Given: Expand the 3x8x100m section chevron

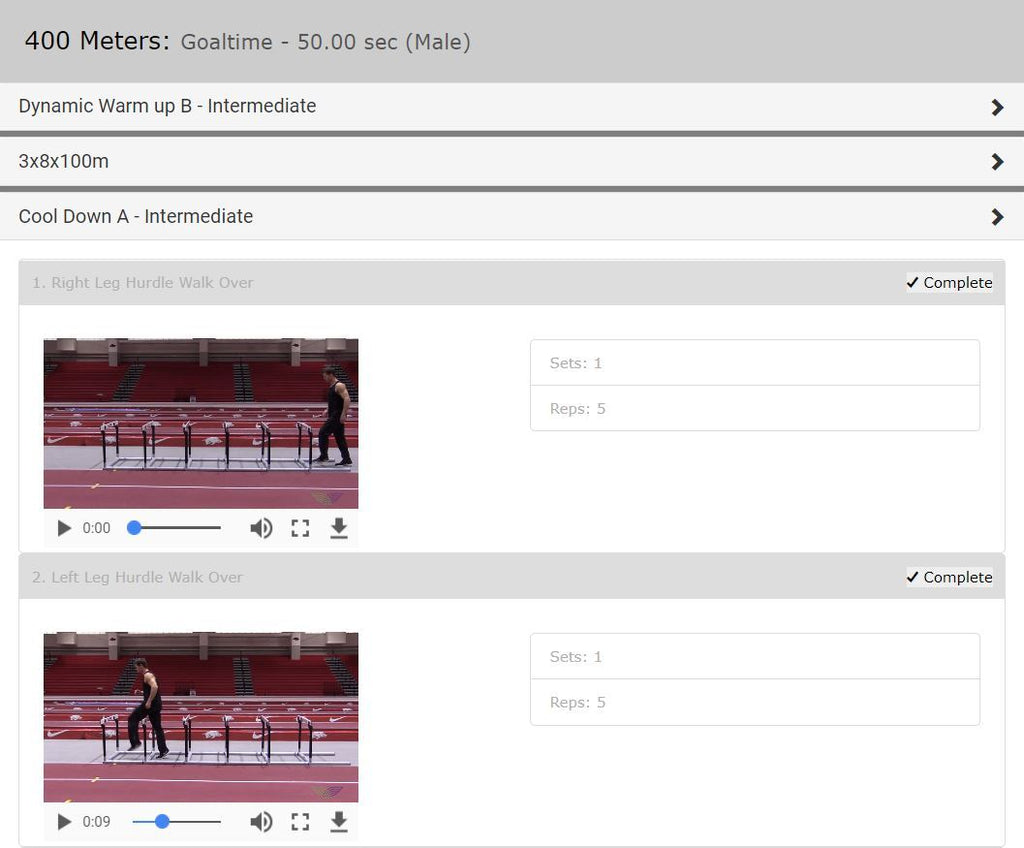Looking at the screenshot, I should [x=997, y=161].
